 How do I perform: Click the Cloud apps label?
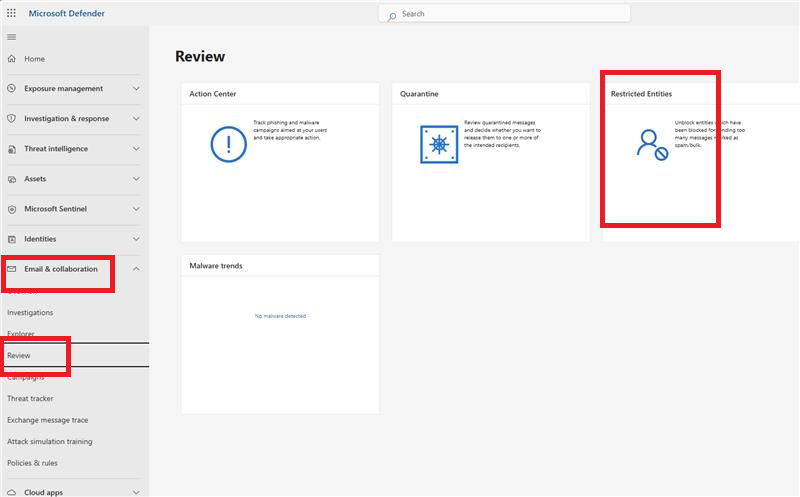coord(43,492)
